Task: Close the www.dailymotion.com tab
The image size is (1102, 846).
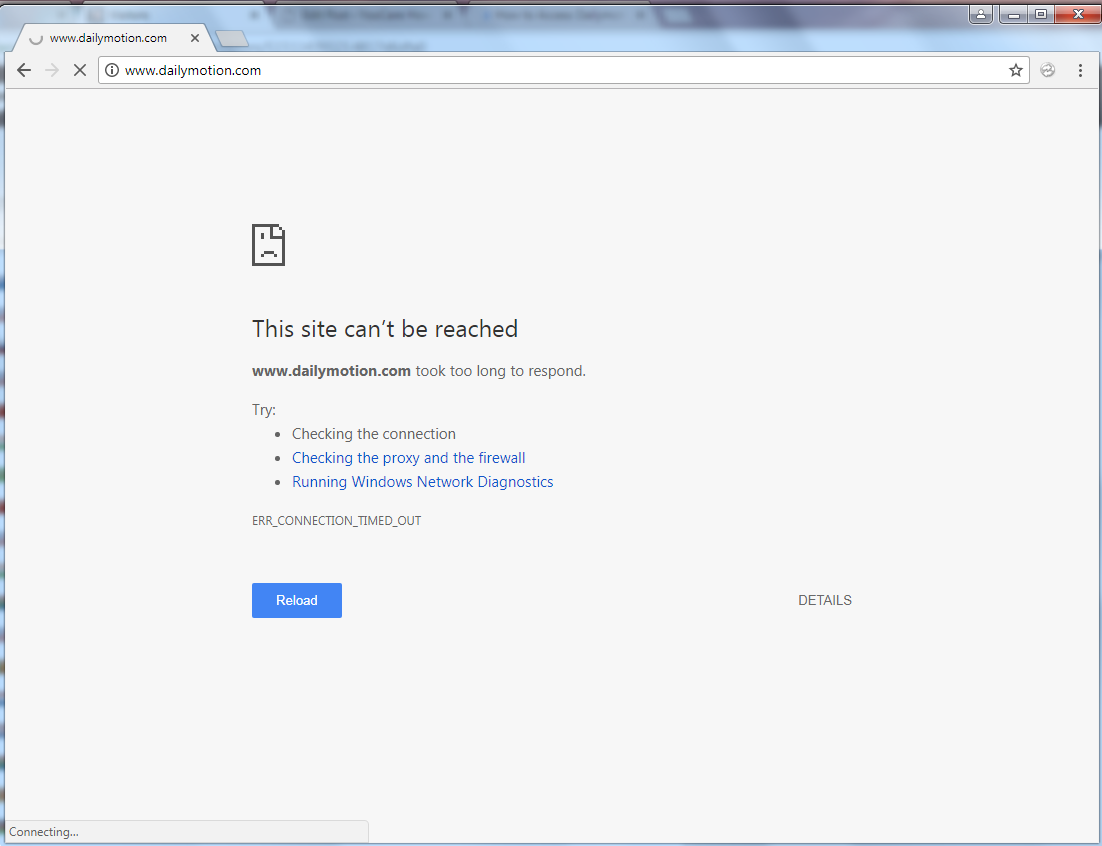Action: (x=195, y=38)
